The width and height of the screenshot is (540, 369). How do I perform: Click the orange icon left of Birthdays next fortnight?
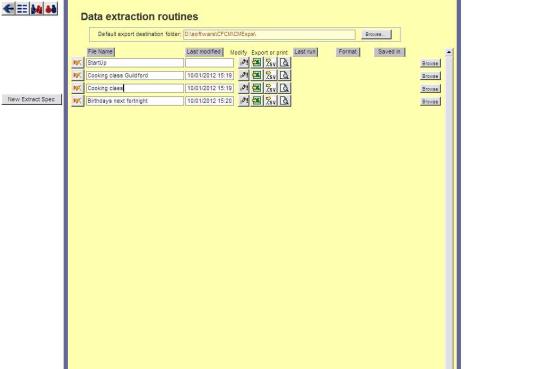(77, 101)
